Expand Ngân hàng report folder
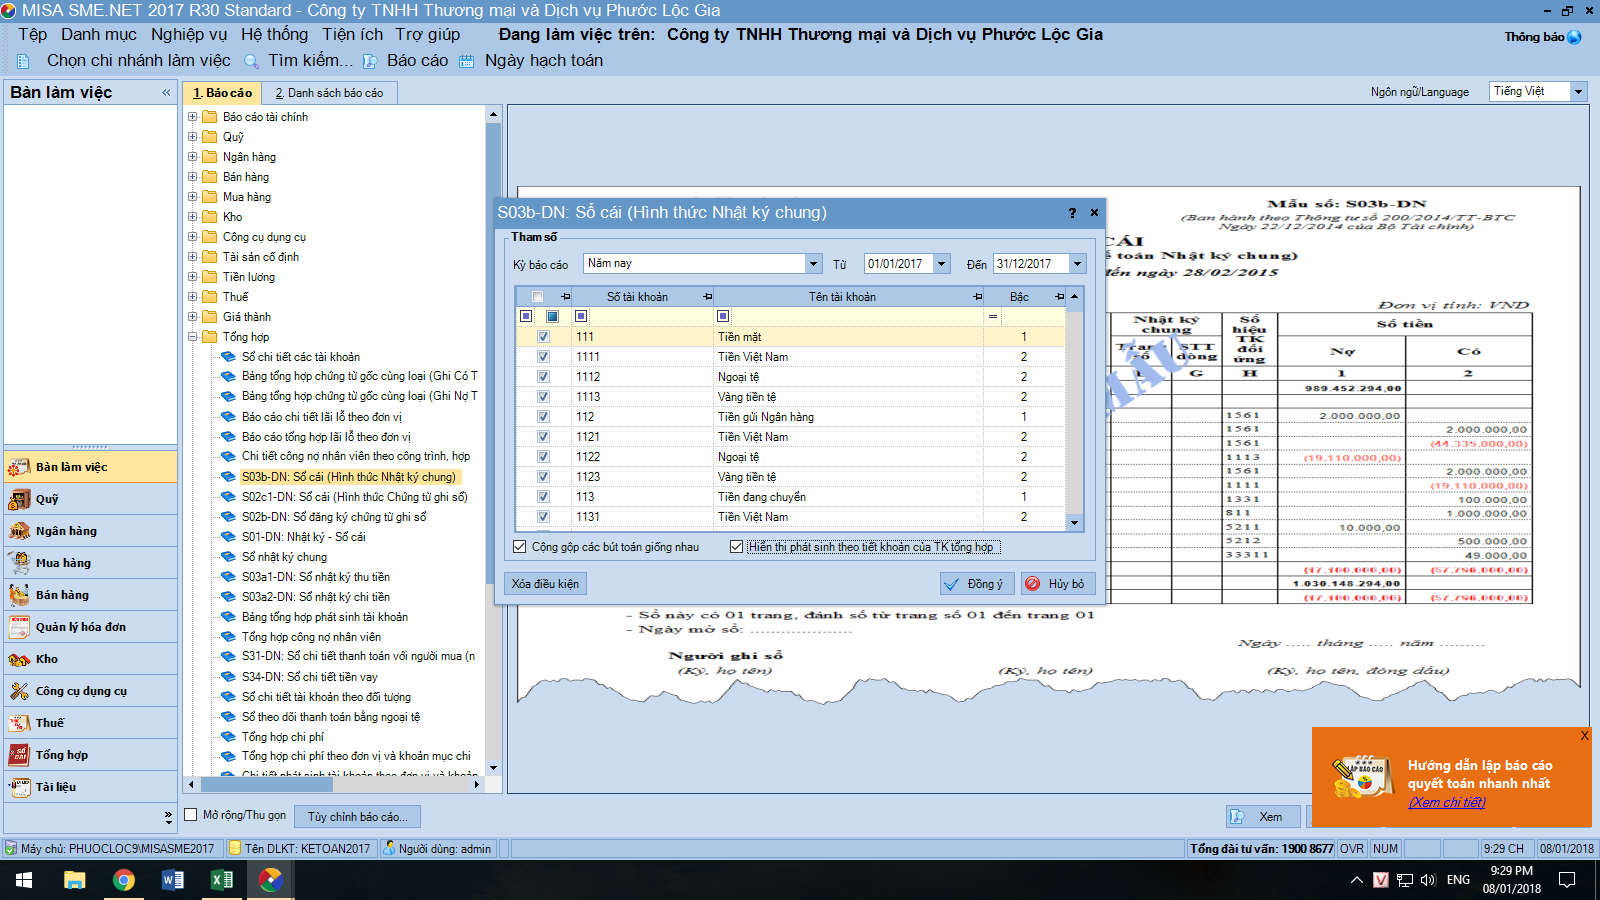 193,157
